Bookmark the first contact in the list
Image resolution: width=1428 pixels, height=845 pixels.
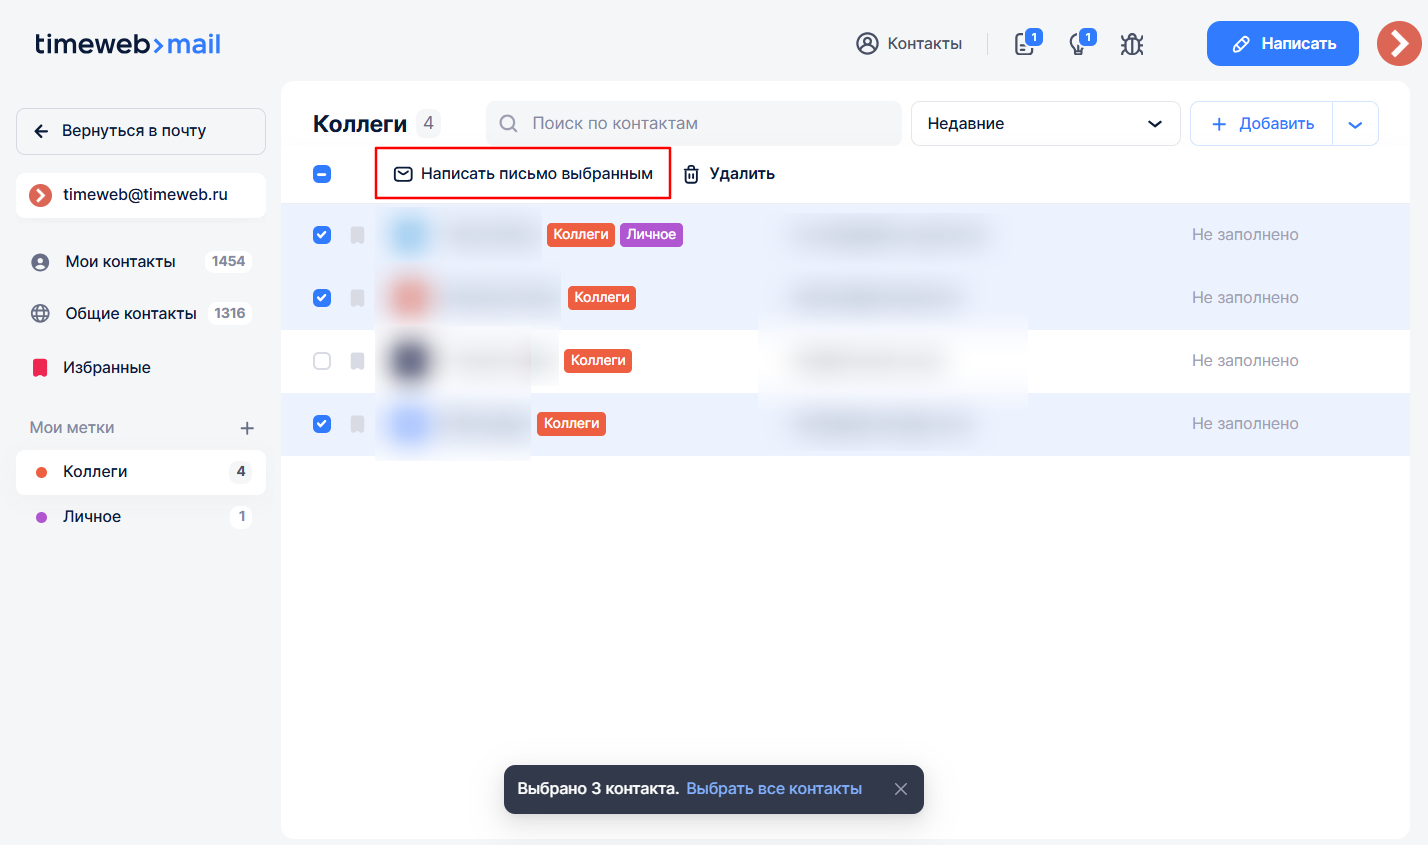pos(357,235)
